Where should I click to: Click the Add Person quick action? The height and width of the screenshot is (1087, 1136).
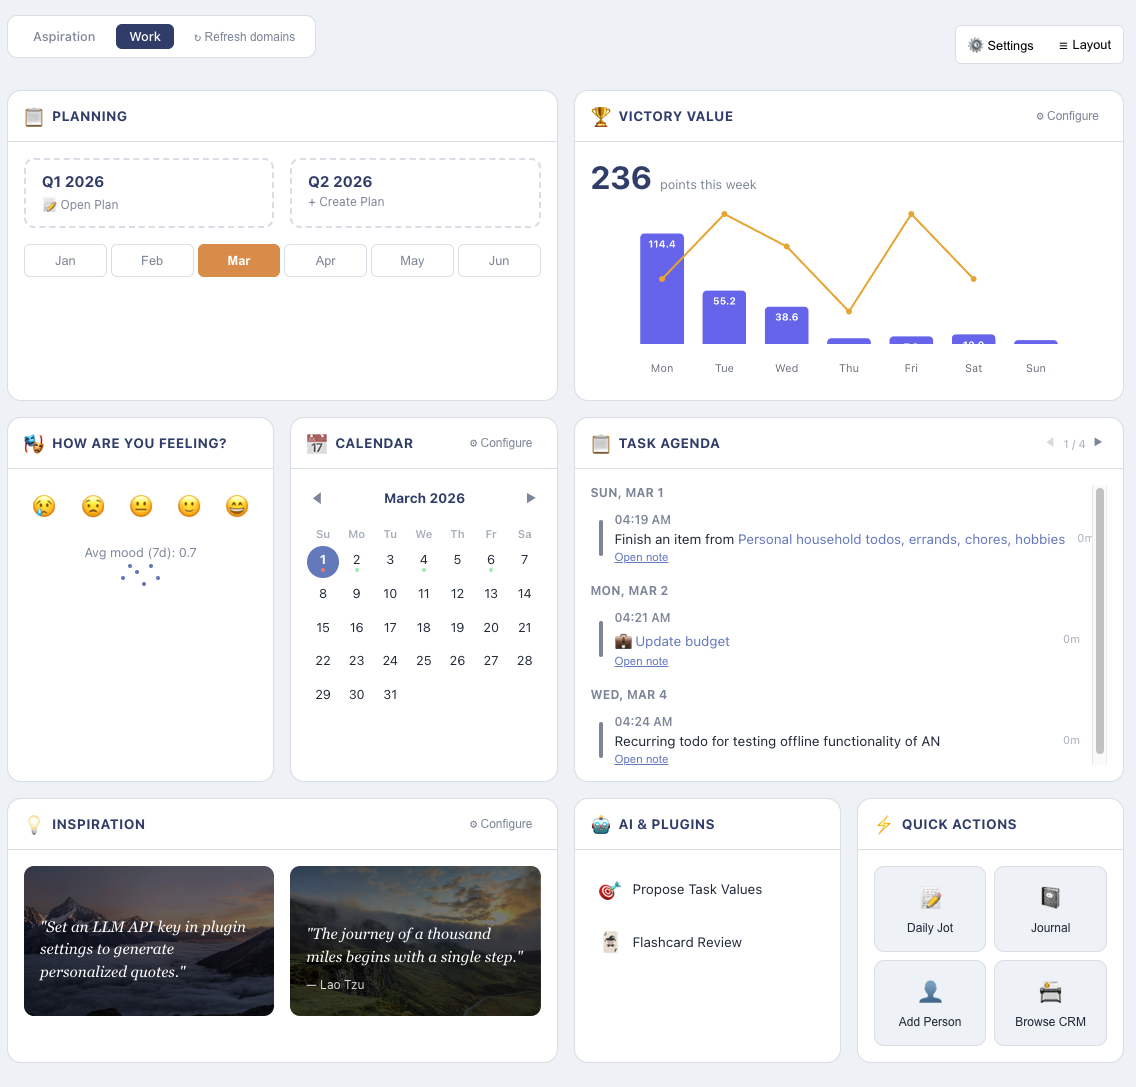pos(930,1003)
